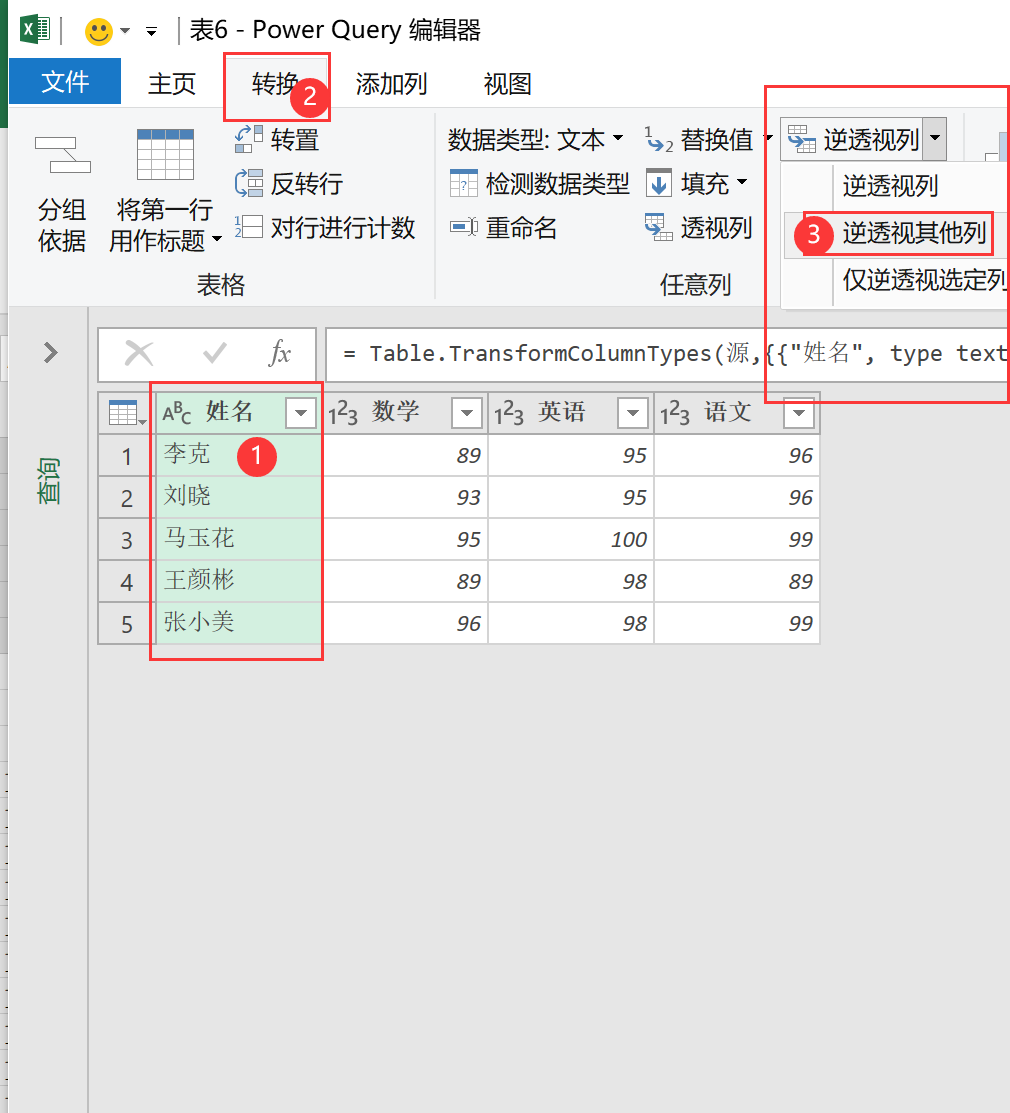This screenshot has height=1113, width=1010.
Task: Click the 反转行 reverse rows button
Action: (289, 184)
